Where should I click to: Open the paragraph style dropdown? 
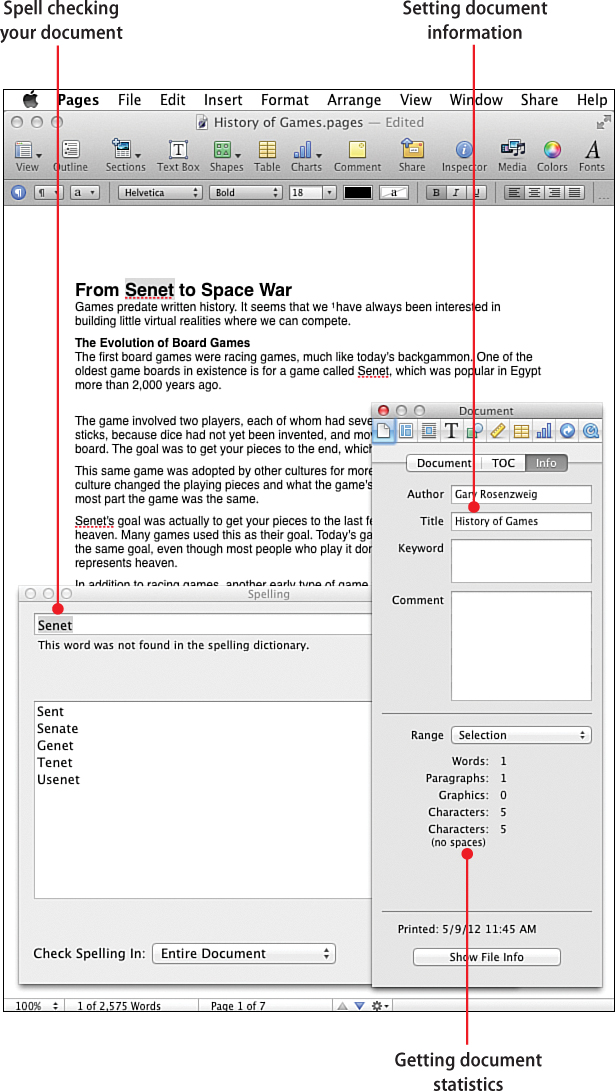[x=48, y=193]
